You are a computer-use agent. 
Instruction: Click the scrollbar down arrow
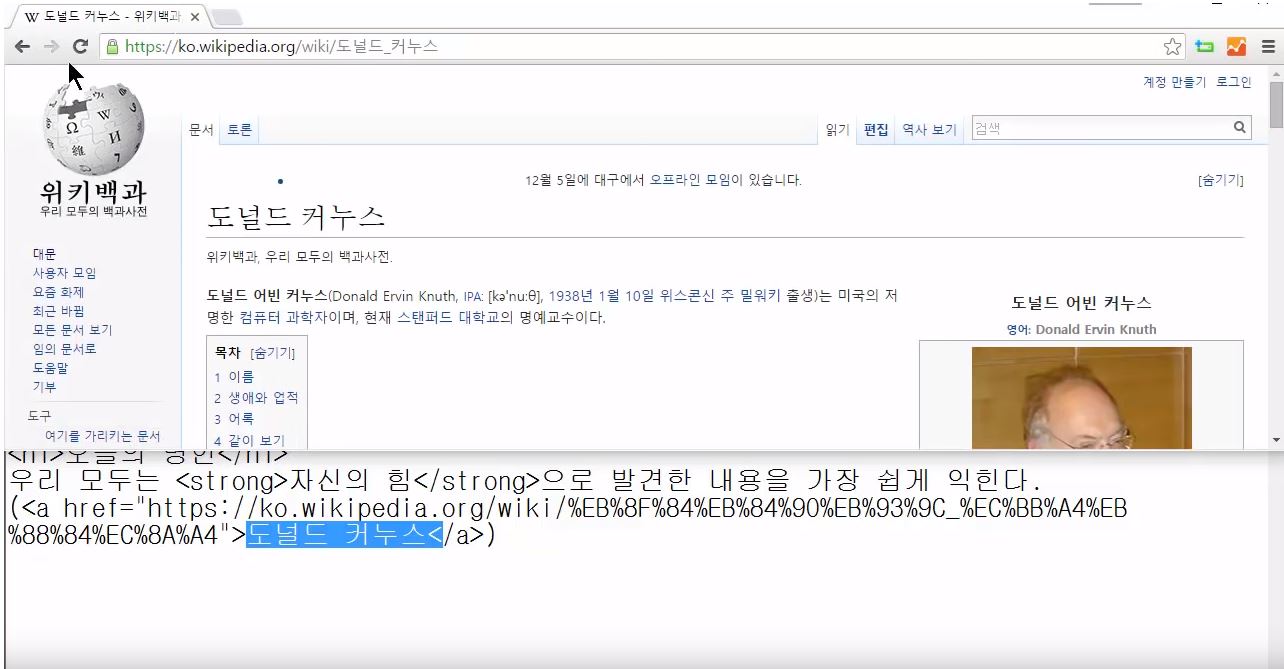1276,440
